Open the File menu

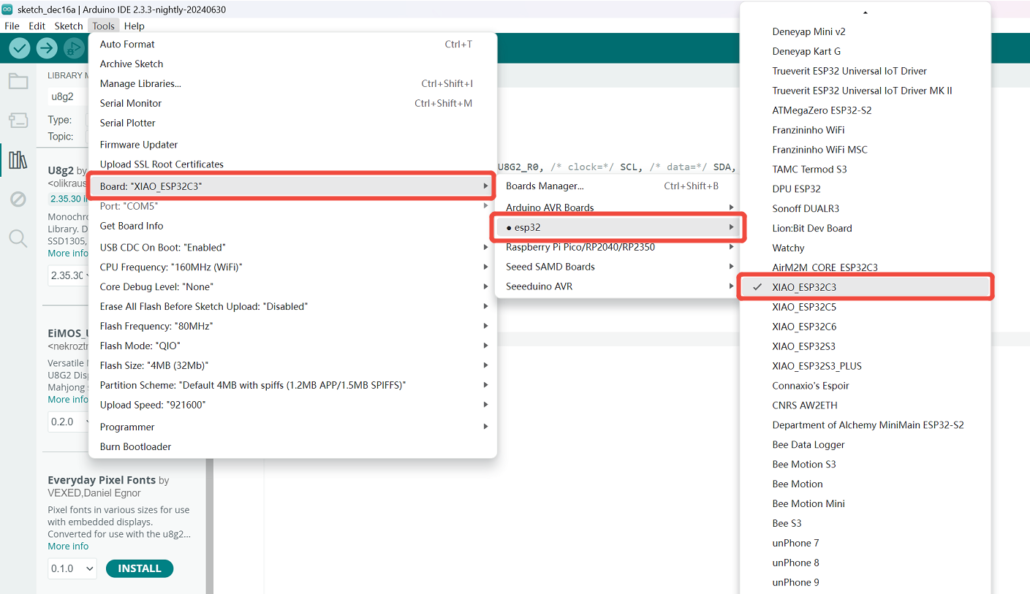tap(11, 25)
